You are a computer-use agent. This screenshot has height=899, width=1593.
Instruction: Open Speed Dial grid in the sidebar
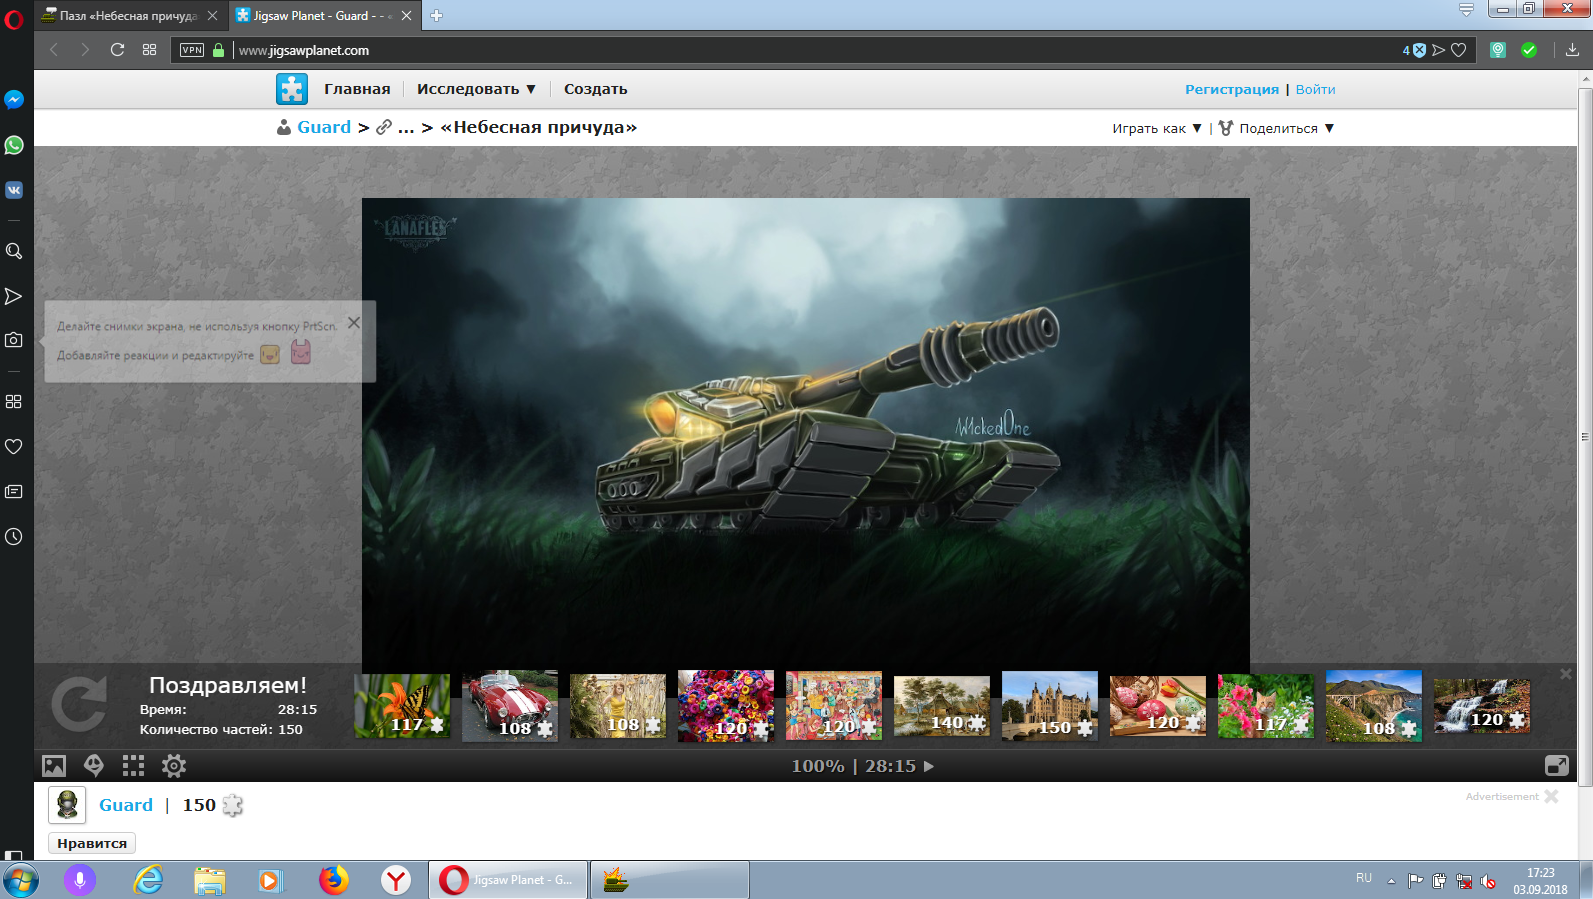[x=14, y=401]
